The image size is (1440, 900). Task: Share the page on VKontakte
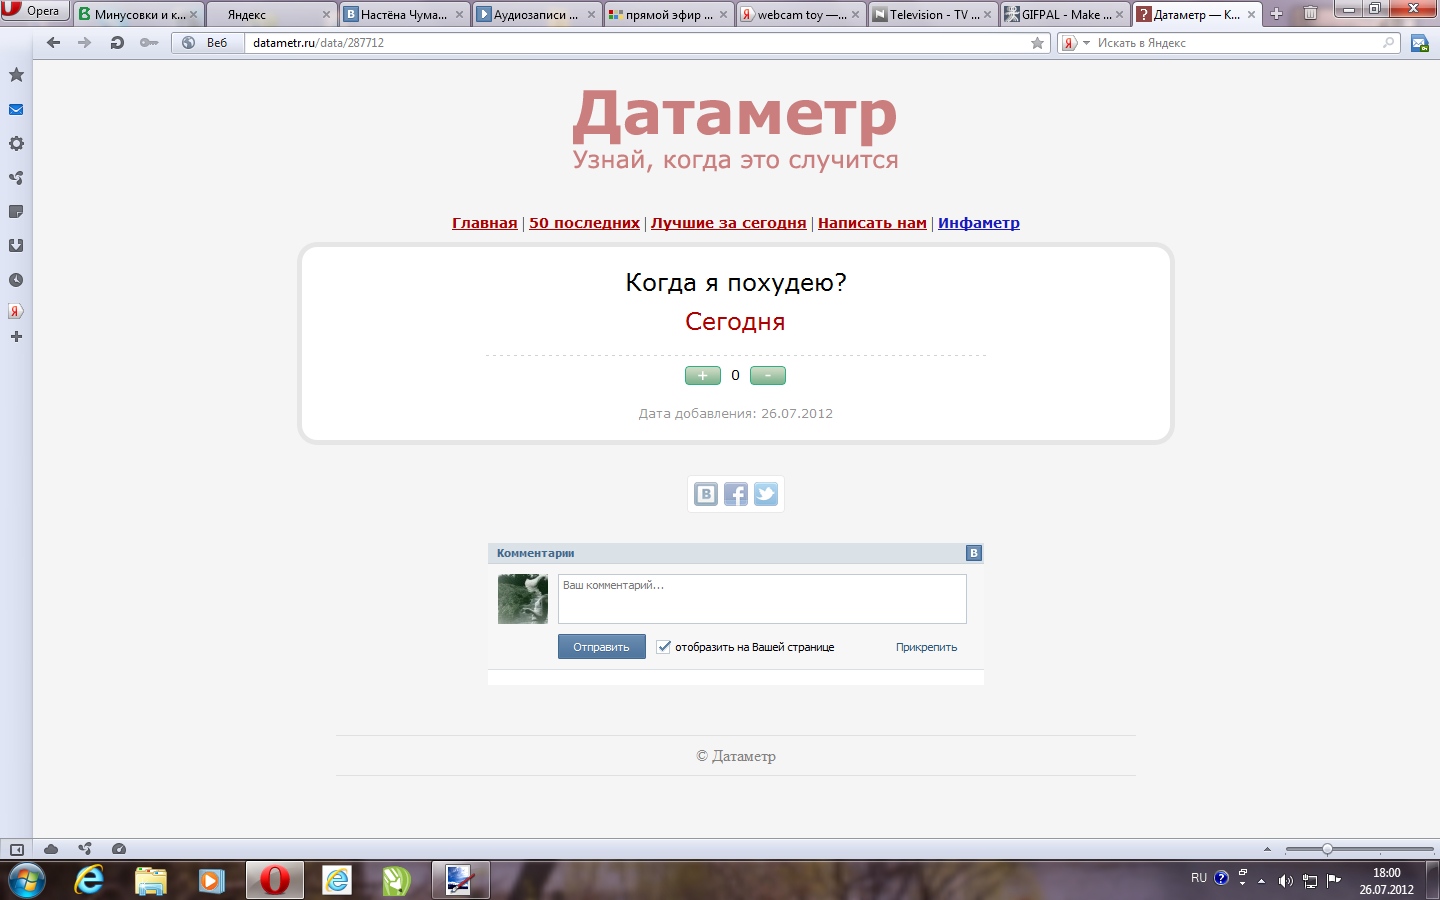click(x=706, y=494)
